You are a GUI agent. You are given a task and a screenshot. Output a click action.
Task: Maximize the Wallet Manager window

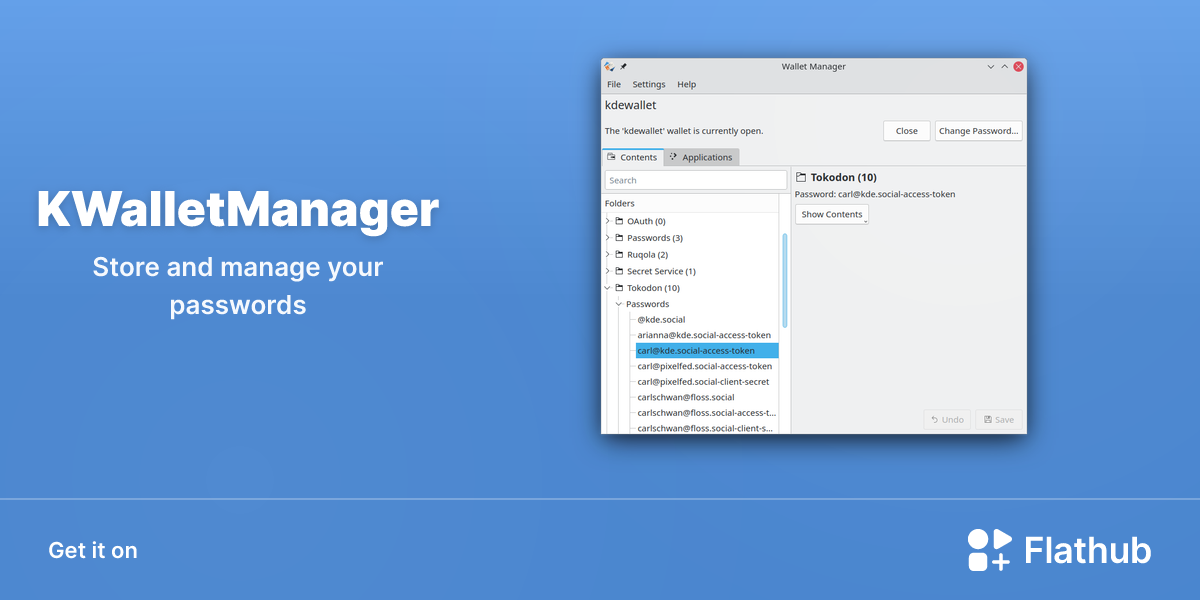tap(1005, 66)
